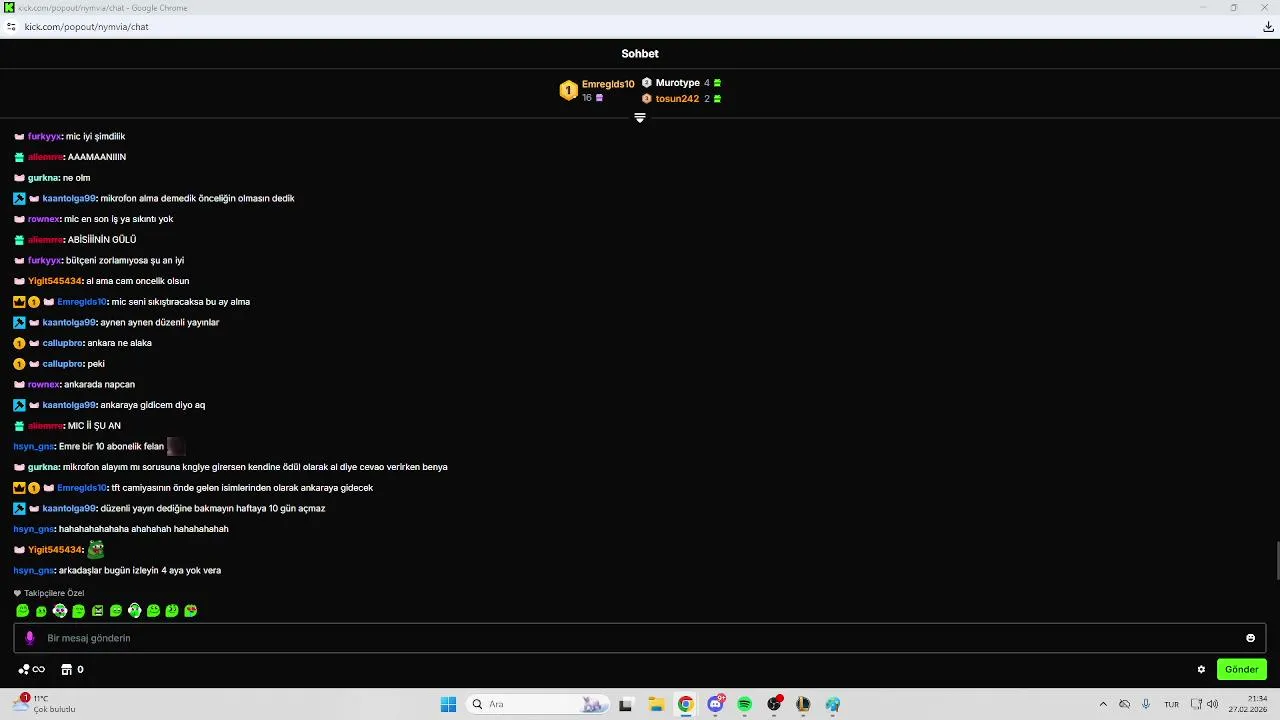Open gurkna username on 'ne olm' message
Screen dimensions: 1280x720
click(x=43, y=178)
